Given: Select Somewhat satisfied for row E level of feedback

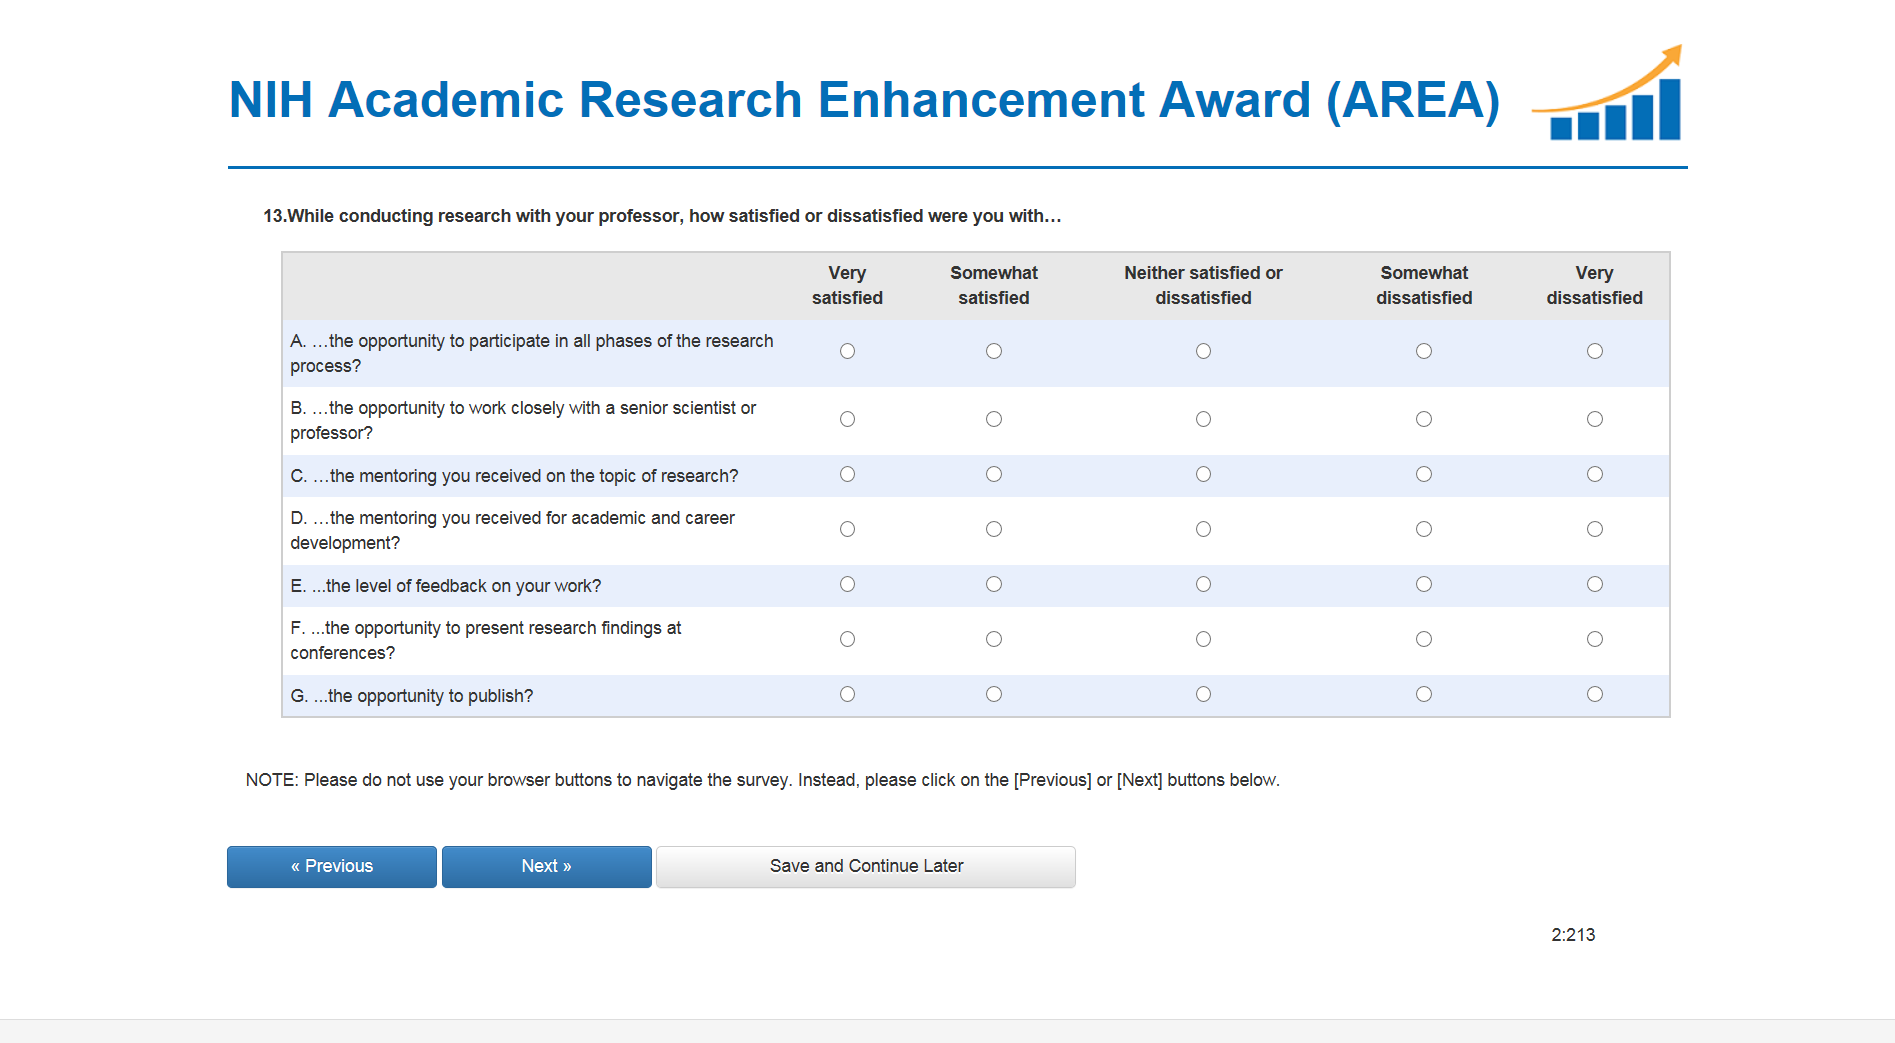Looking at the screenshot, I should 993,584.
